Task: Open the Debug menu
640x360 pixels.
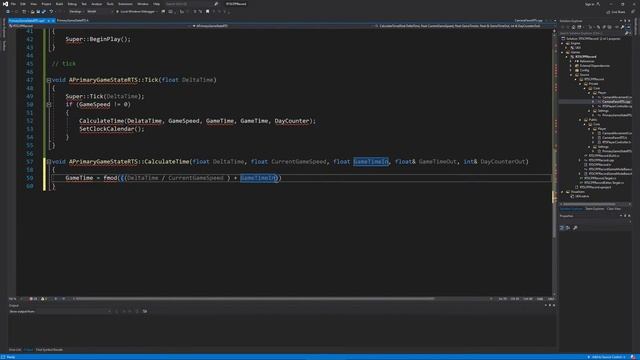Action: coord(72,4)
